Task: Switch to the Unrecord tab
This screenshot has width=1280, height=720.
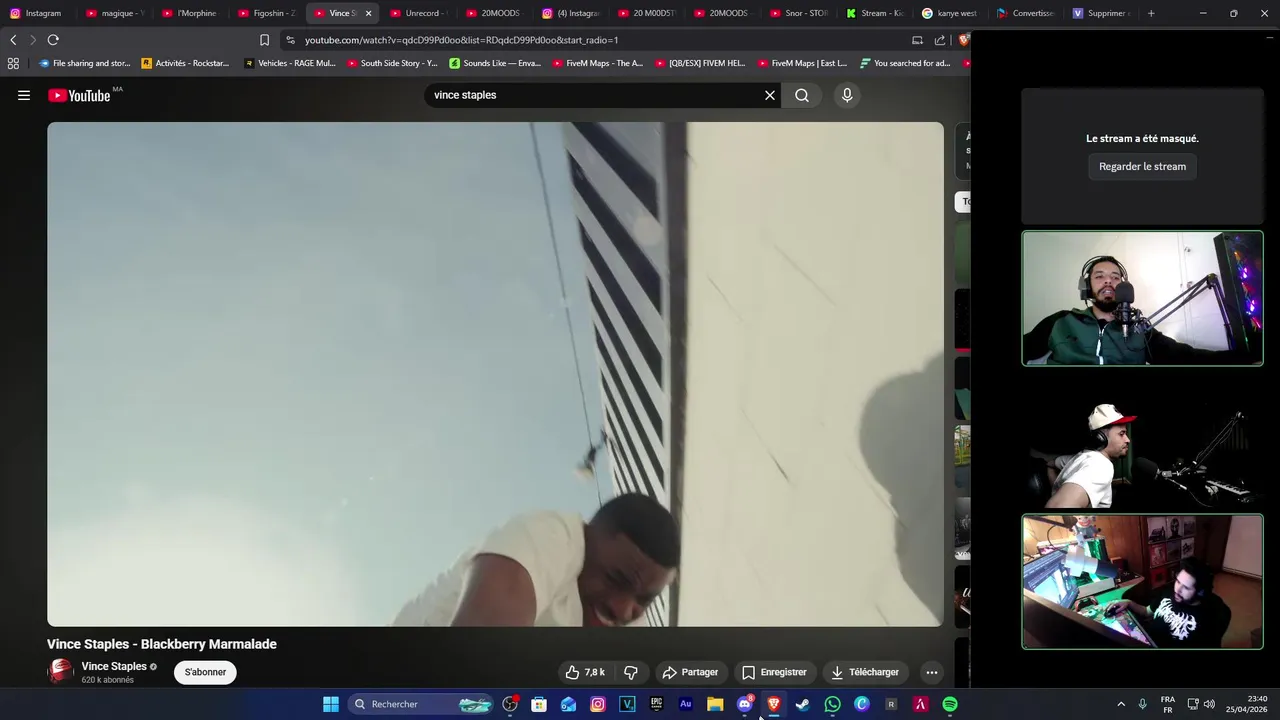Action: 418,13
